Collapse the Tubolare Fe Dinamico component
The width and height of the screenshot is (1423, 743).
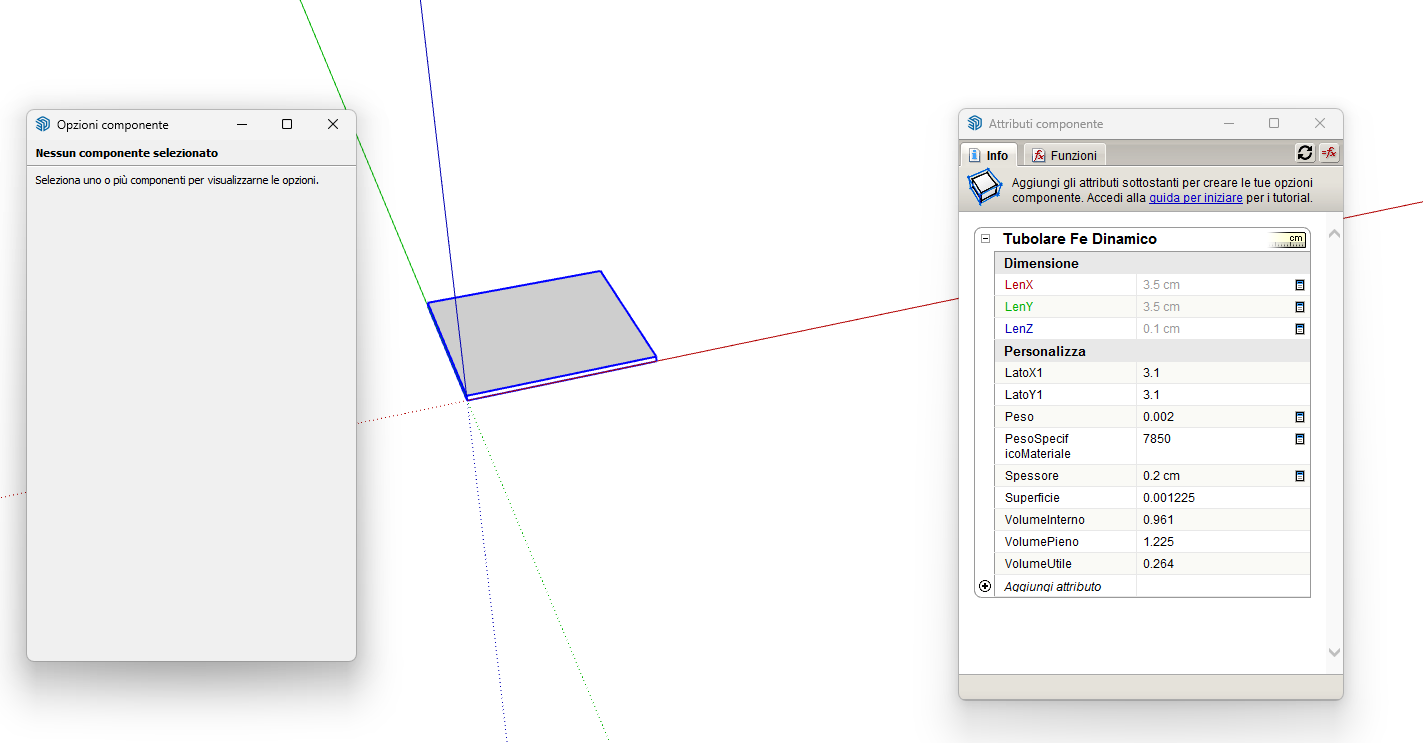985,239
